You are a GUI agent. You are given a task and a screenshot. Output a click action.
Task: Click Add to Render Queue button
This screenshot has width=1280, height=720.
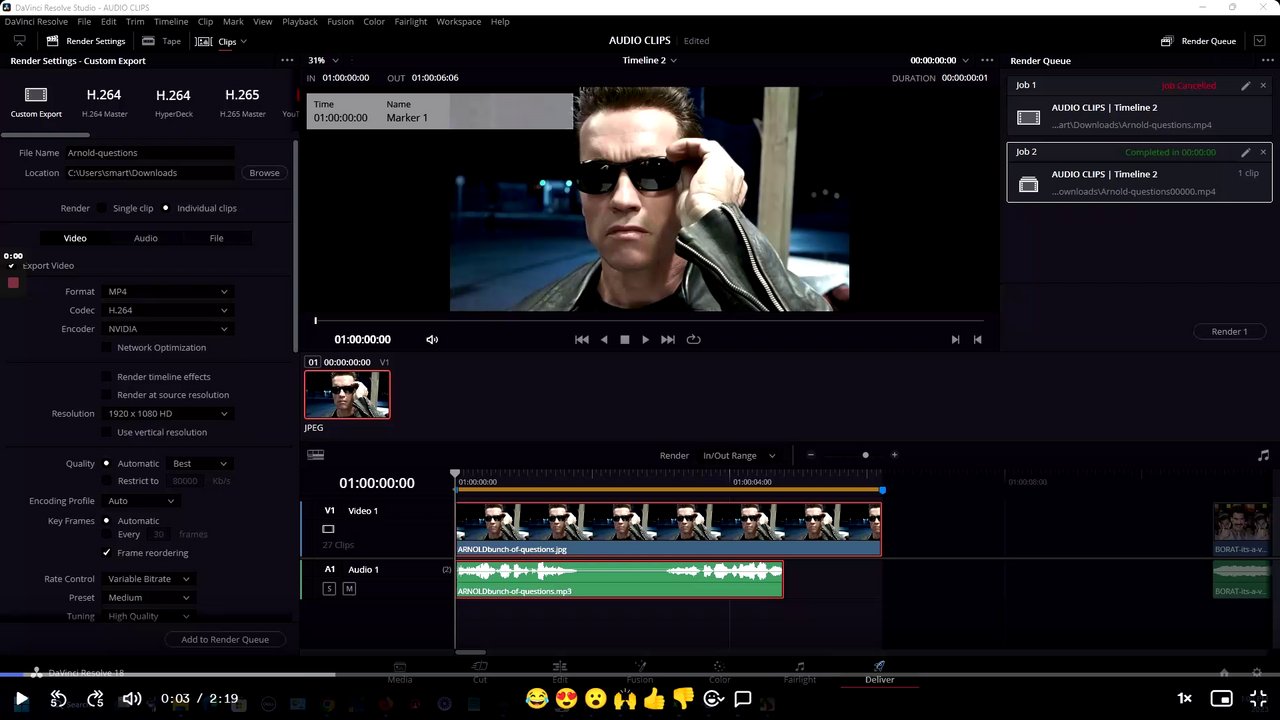tap(225, 640)
